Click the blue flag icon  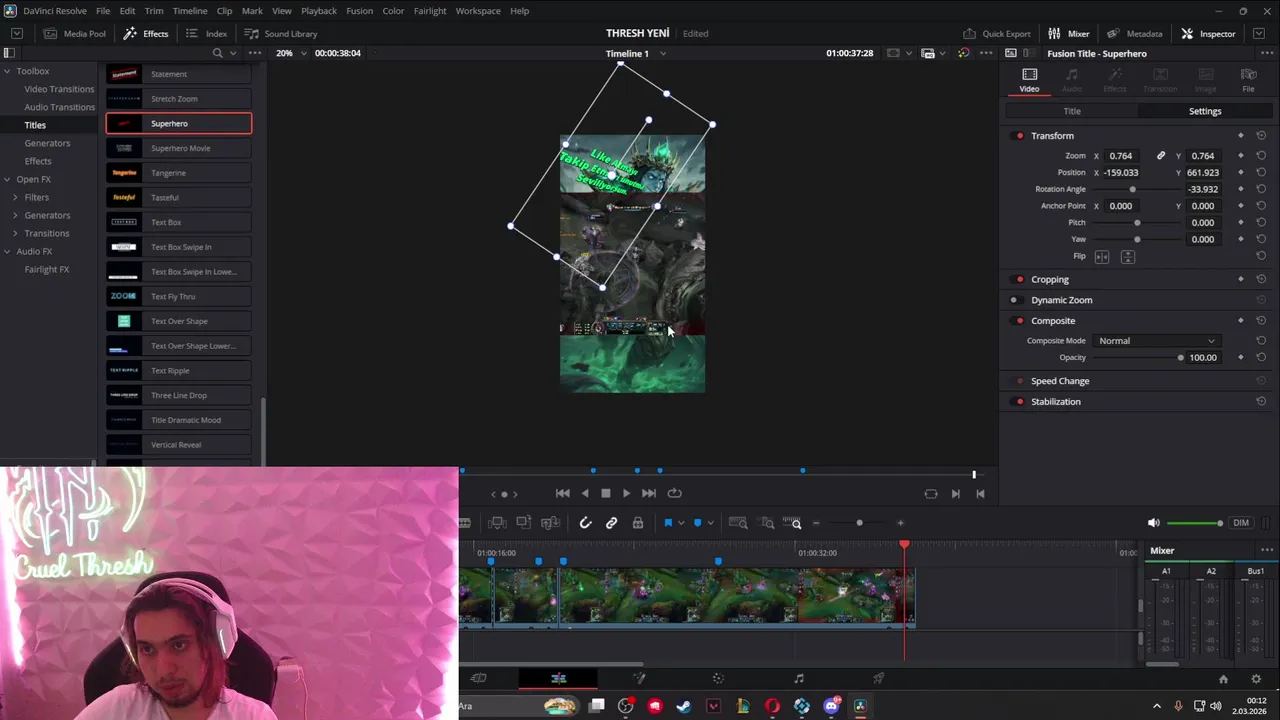668,523
